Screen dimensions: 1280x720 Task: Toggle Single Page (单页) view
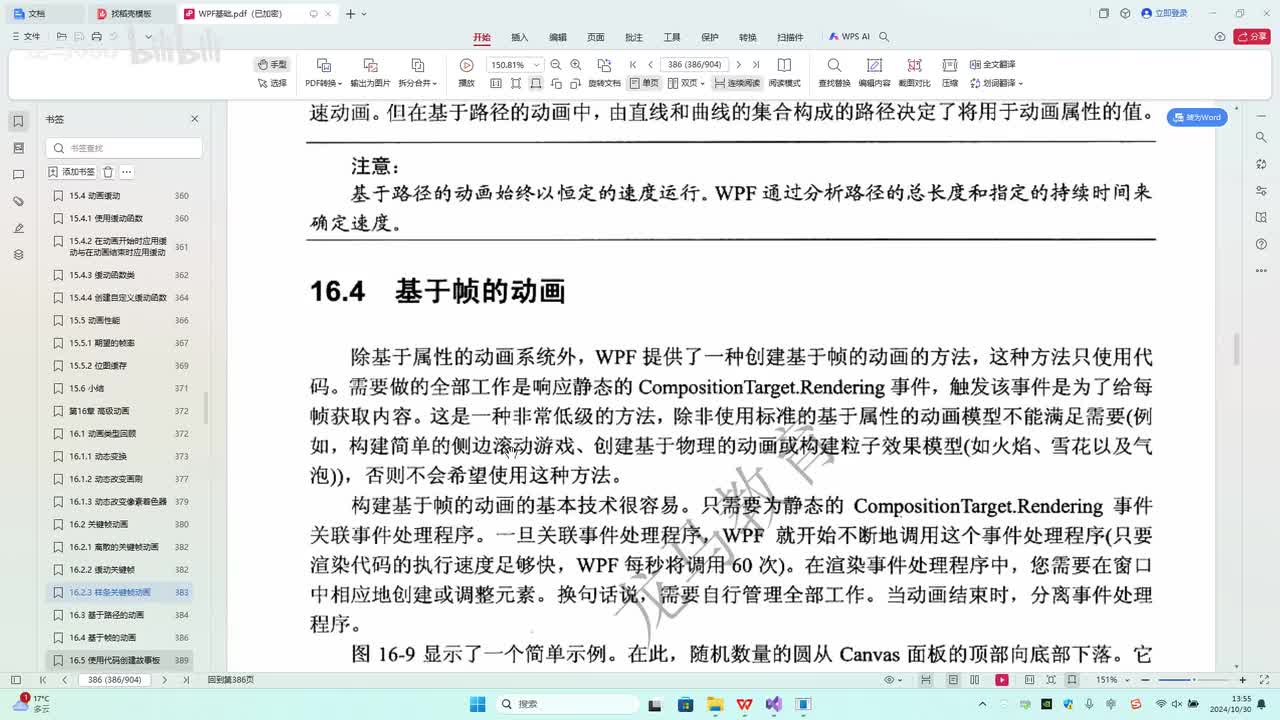644,83
